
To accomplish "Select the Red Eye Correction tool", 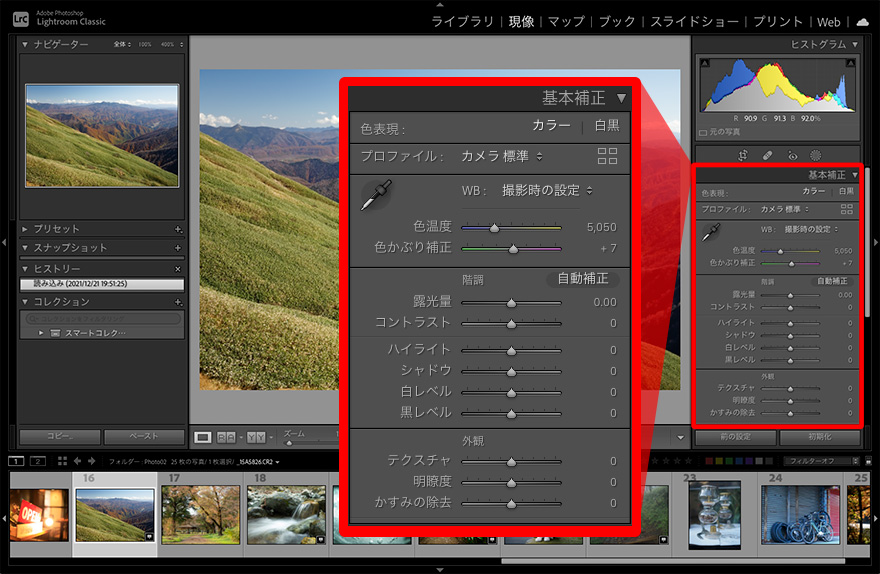I will pos(792,156).
